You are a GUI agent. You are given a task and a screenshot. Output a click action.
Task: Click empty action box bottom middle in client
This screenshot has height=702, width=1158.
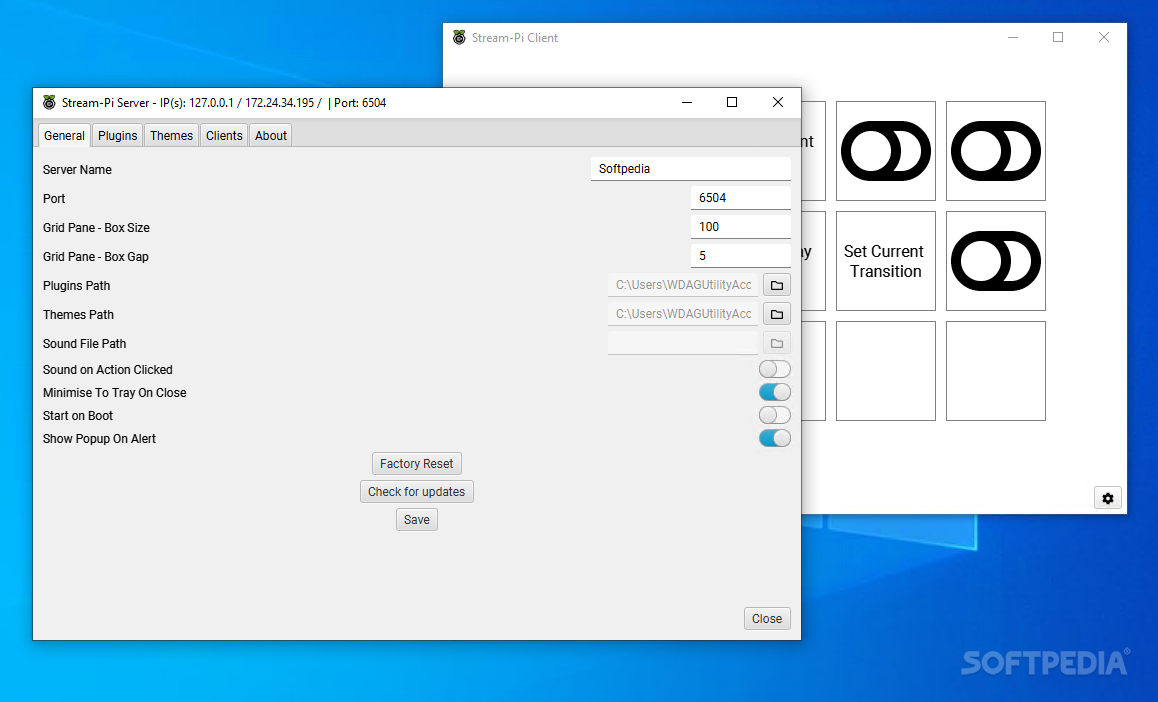(x=885, y=371)
